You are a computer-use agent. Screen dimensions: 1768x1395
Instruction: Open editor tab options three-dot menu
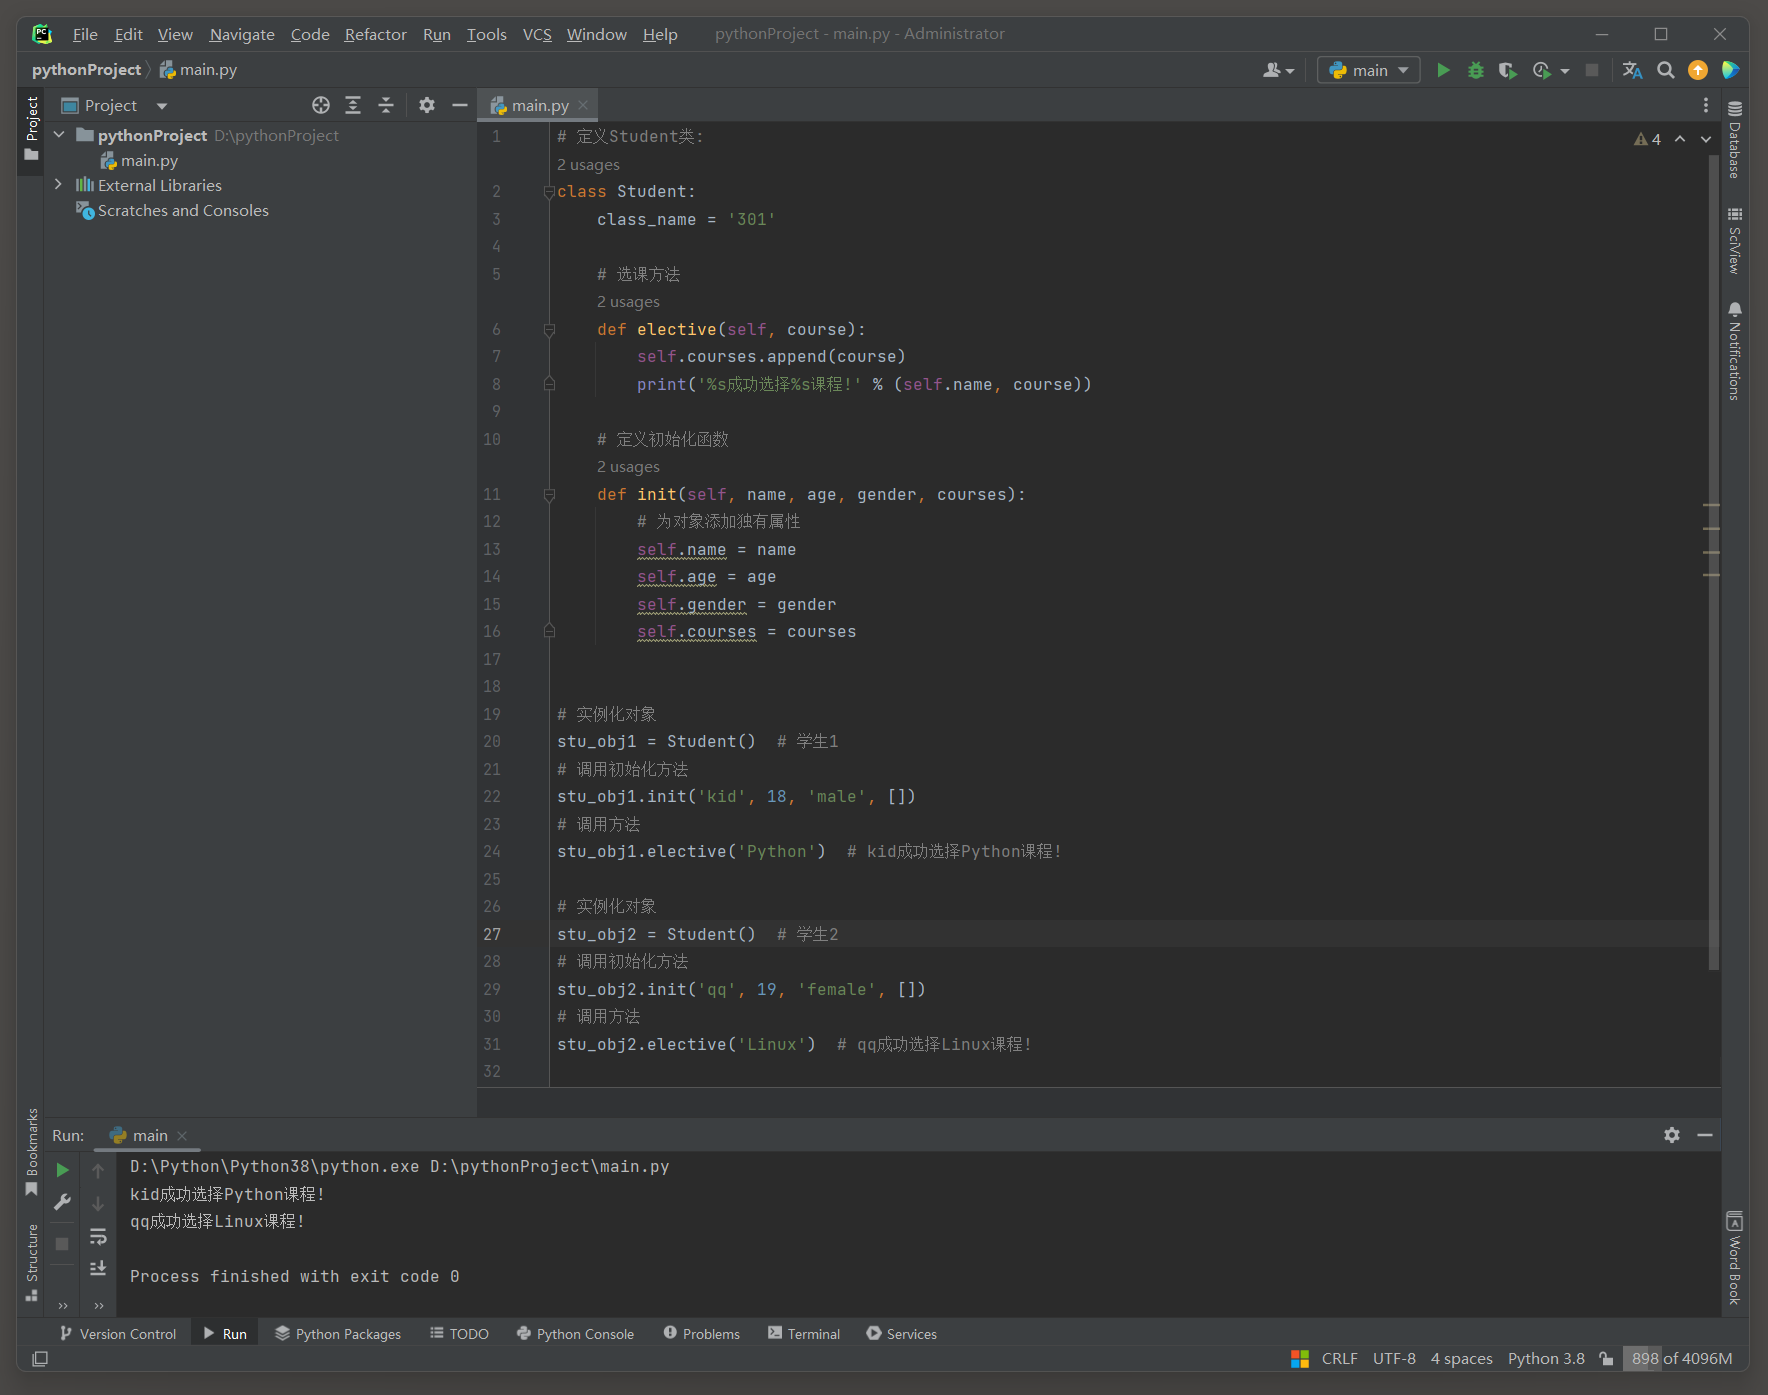pyautogui.click(x=1705, y=105)
